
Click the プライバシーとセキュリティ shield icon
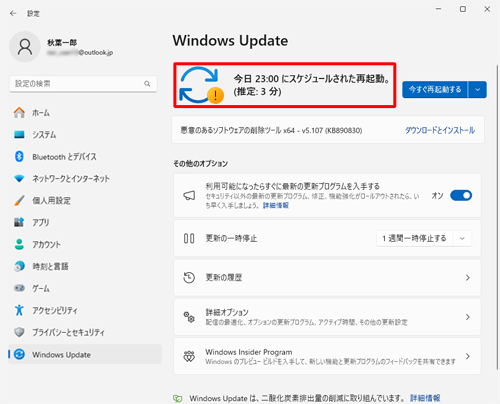click(x=19, y=332)
